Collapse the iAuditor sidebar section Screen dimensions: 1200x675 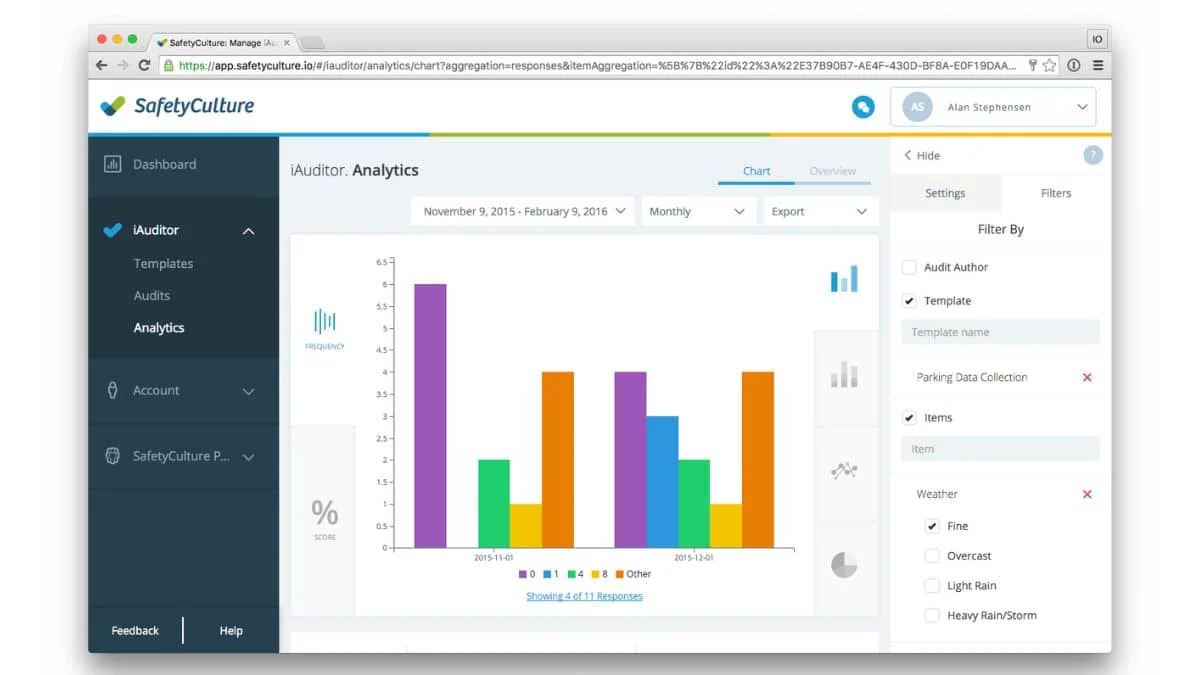(x=249, y=231)
